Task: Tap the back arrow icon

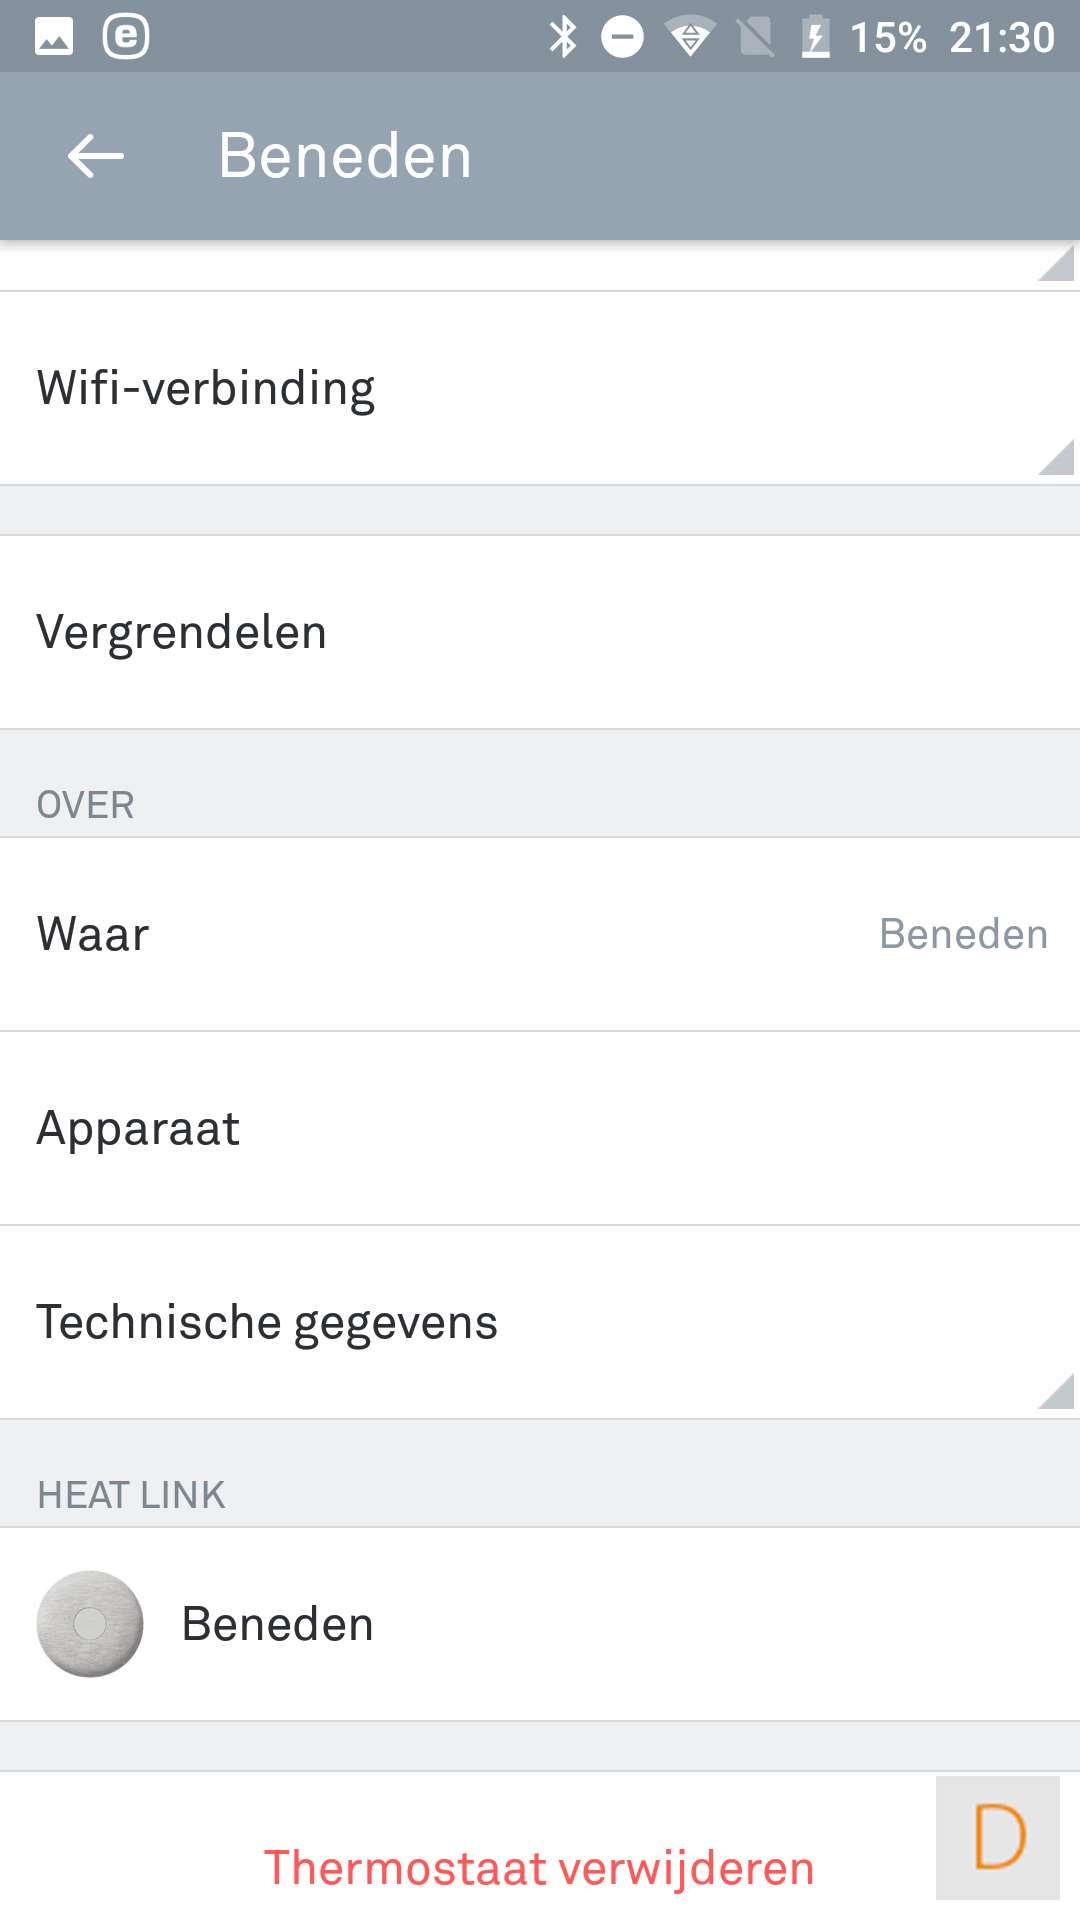Action: [x=96, y=156]
